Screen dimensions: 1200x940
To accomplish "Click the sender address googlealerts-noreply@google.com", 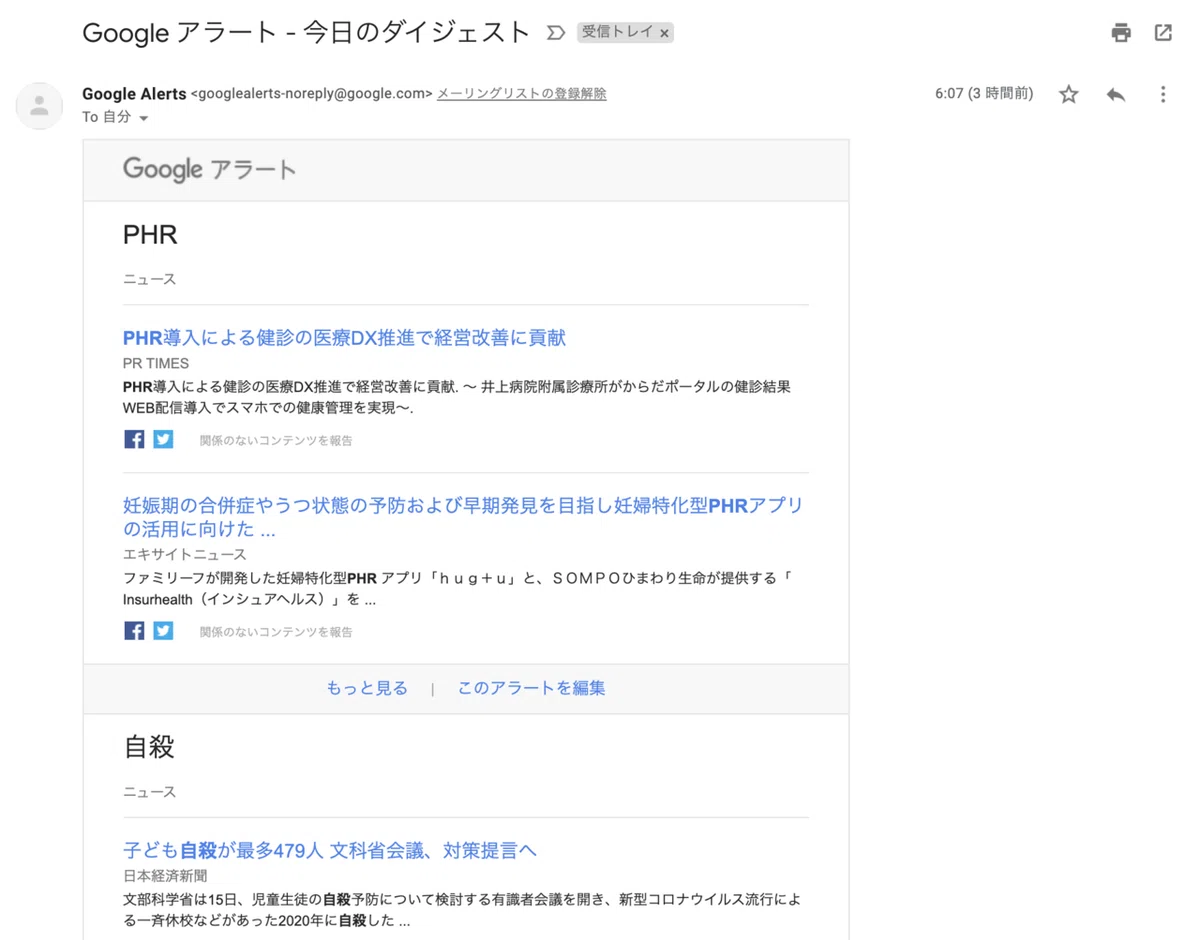I will coord(311,93).
